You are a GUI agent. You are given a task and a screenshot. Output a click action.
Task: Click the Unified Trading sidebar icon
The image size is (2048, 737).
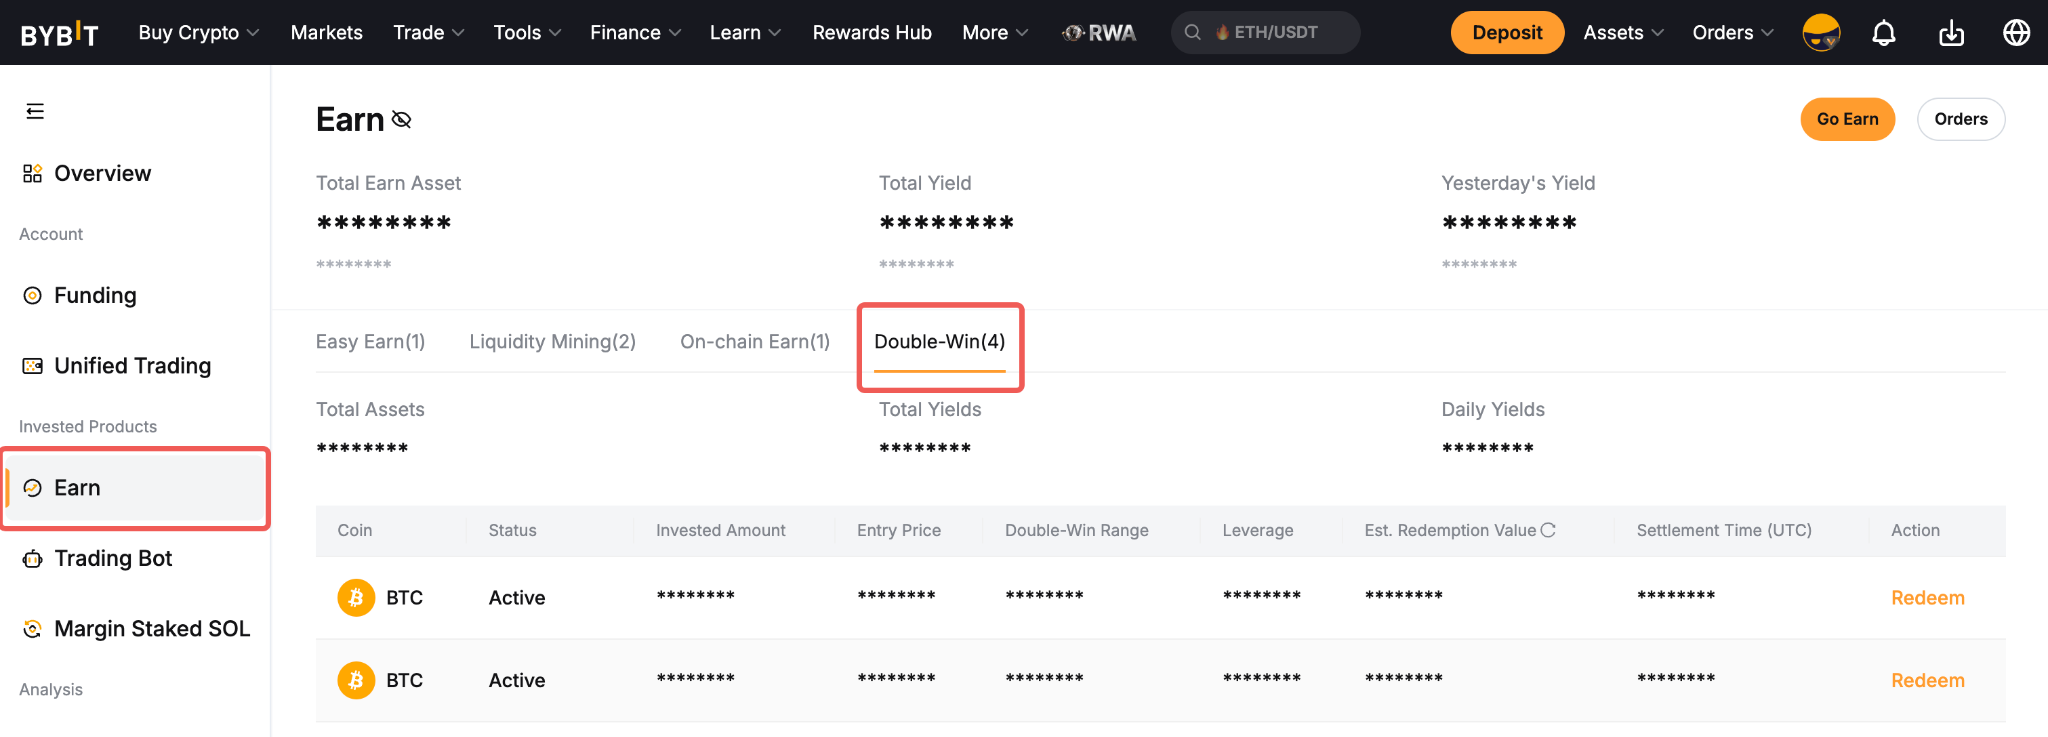33,366
